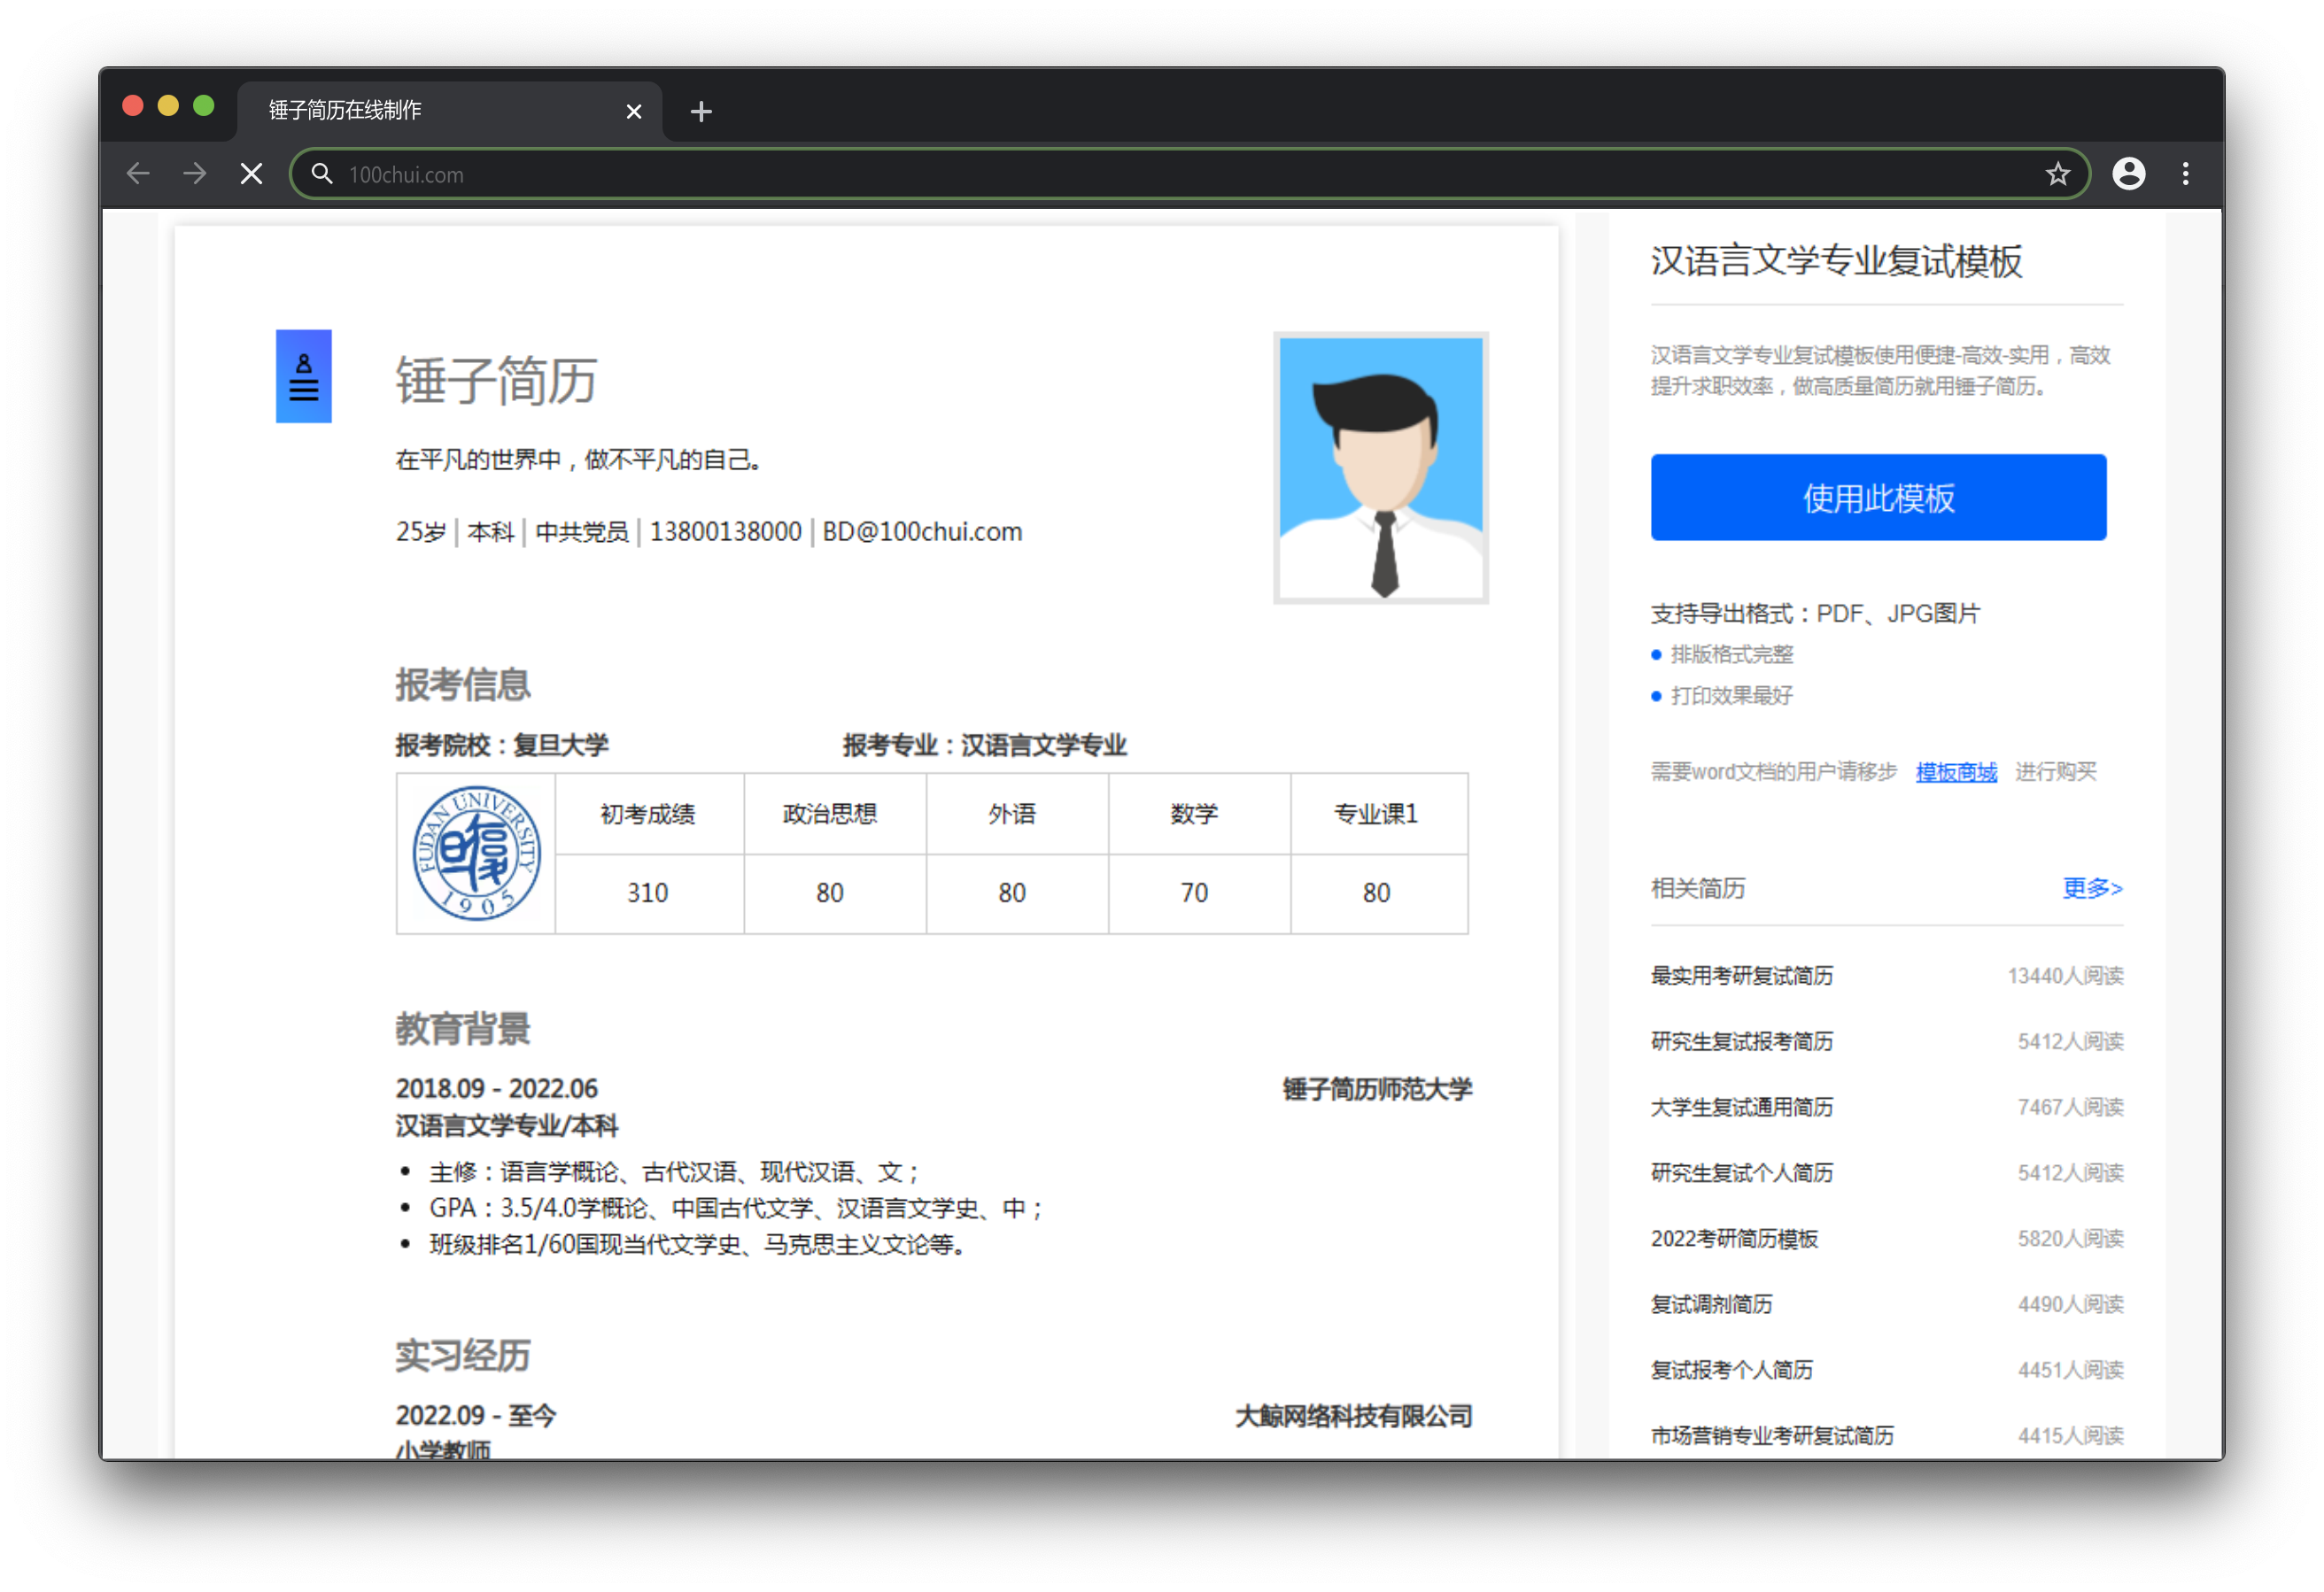The height and width of the screenshot is (1592, 2324).
Task: Open 复试报考个人简历
Action: [1731, 1370]
